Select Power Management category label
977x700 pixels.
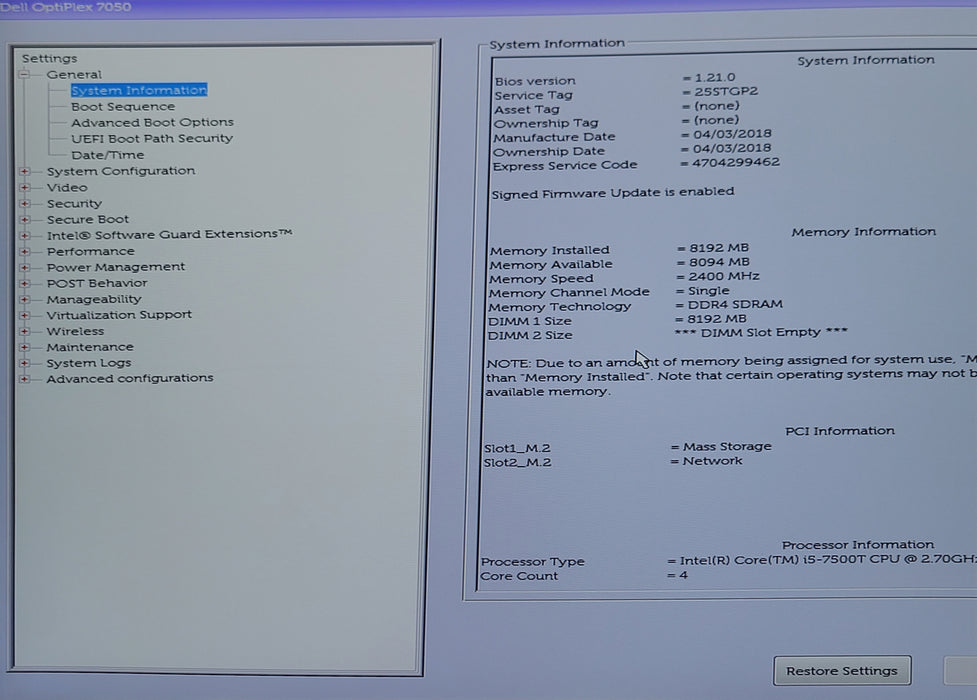pos(116,267)
